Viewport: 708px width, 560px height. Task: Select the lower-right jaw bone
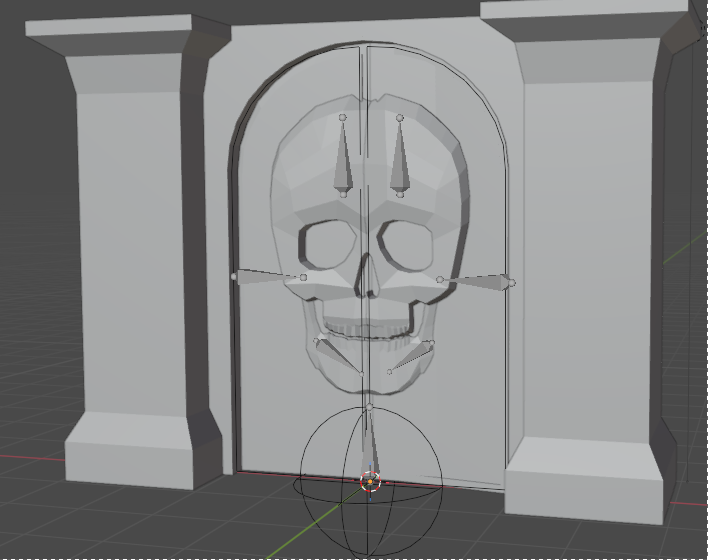(x=411, y=357)
